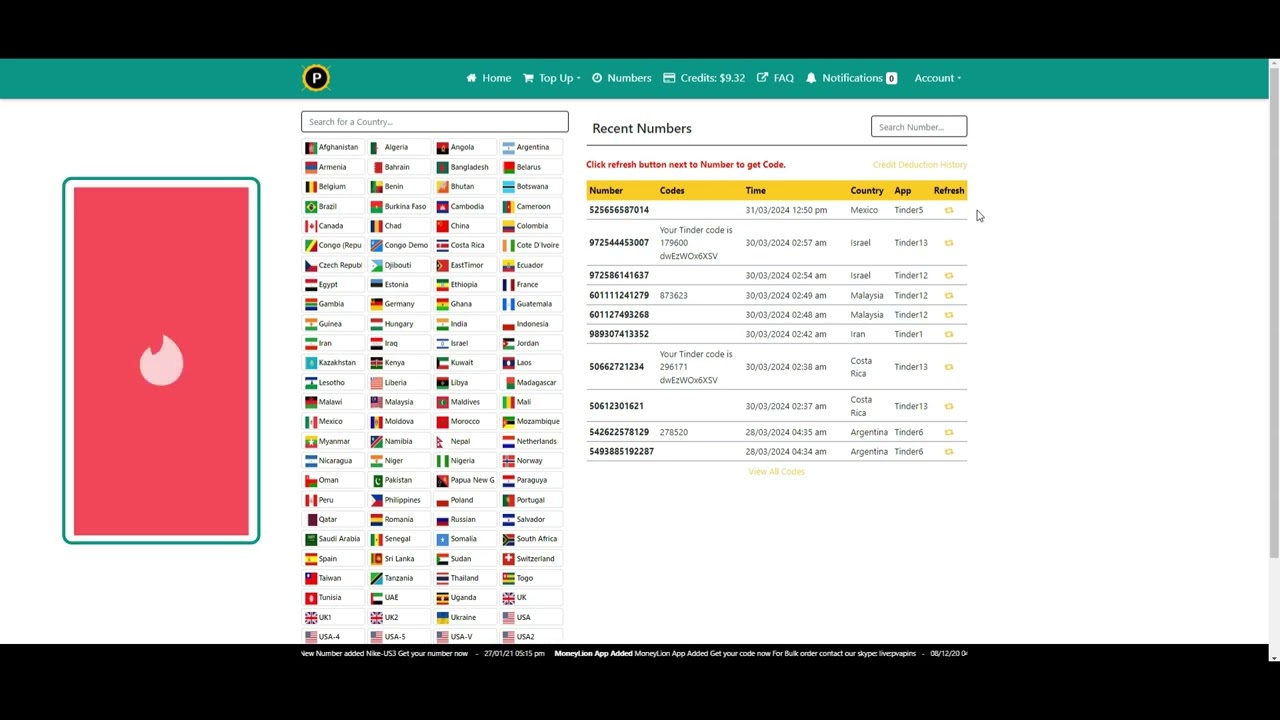Screen dimensions: 1280x720
Task: Sort table by Number column header
Action: 606,191
